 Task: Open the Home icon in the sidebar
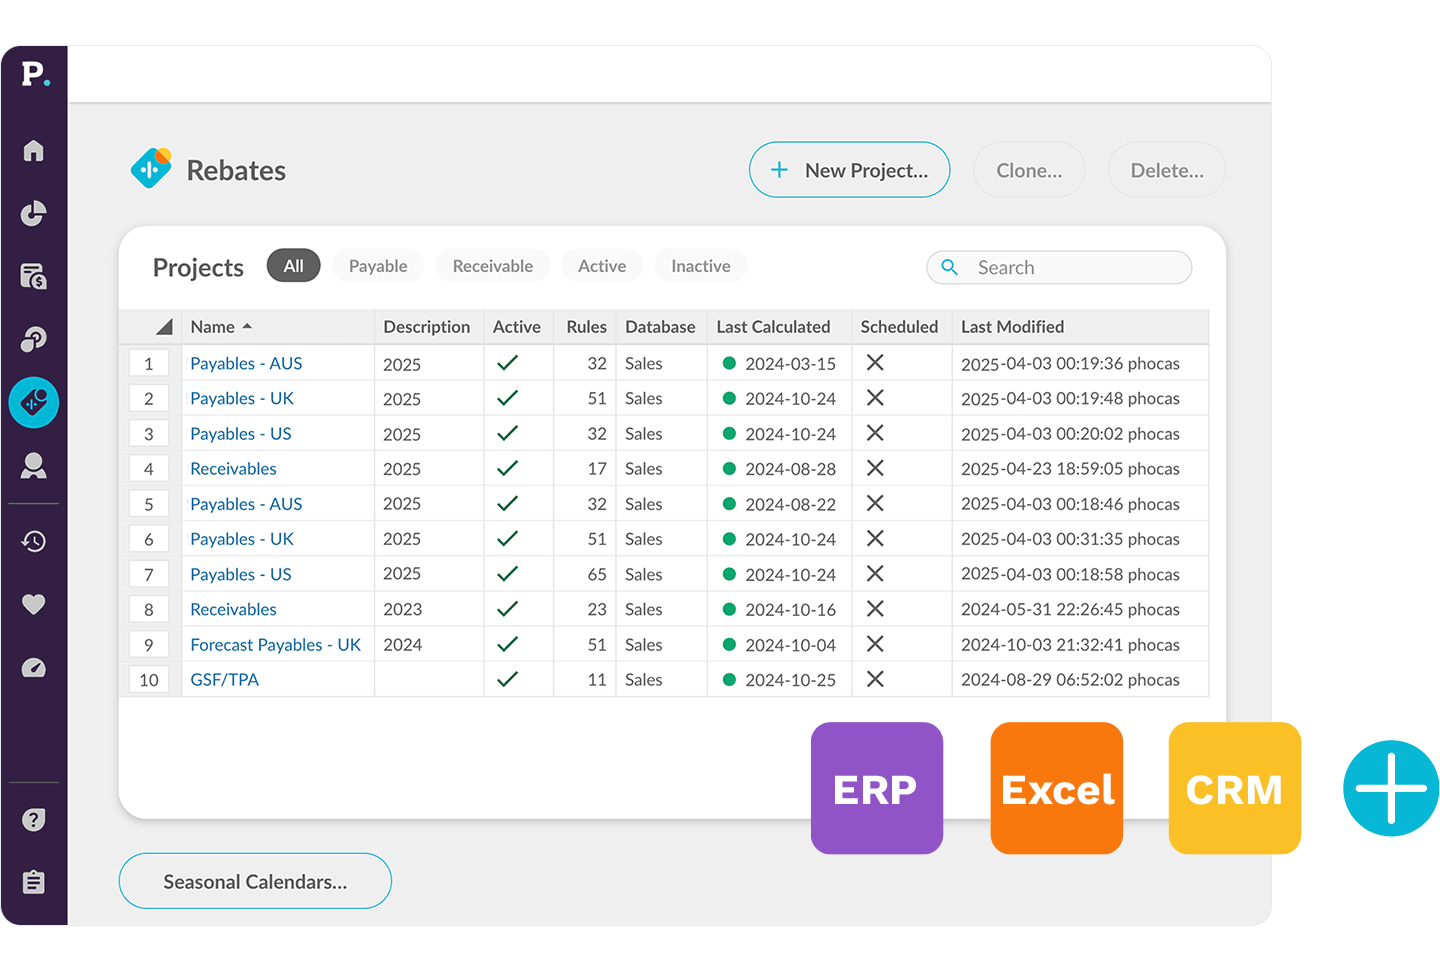point(33,150)
